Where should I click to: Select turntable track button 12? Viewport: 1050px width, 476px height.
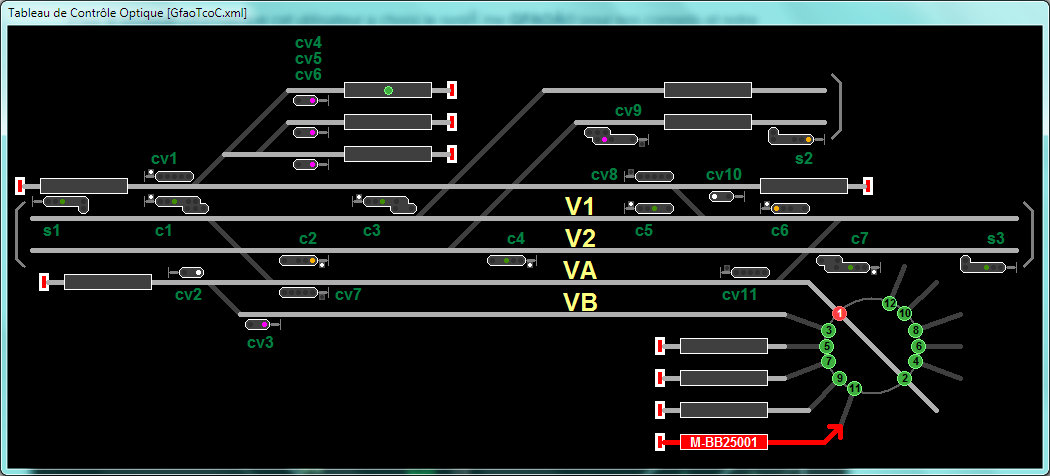889,303
